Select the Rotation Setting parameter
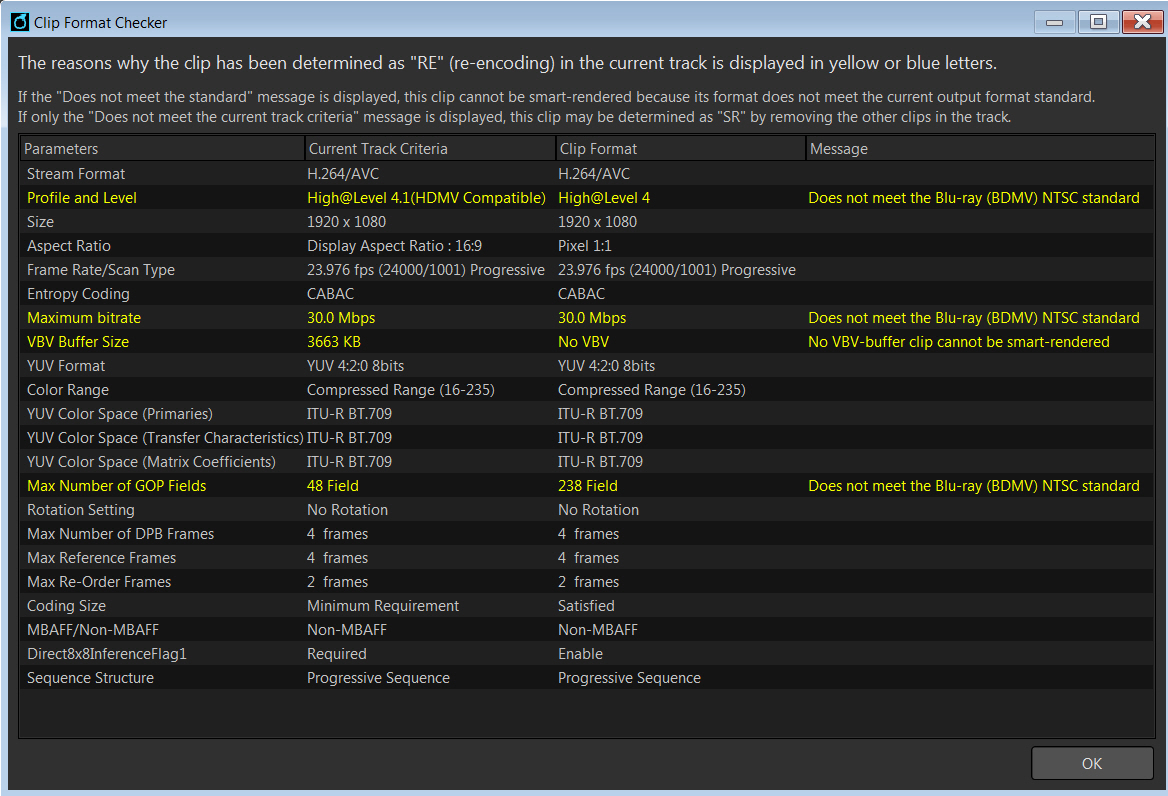1168x796 pixels. point(80,510)
